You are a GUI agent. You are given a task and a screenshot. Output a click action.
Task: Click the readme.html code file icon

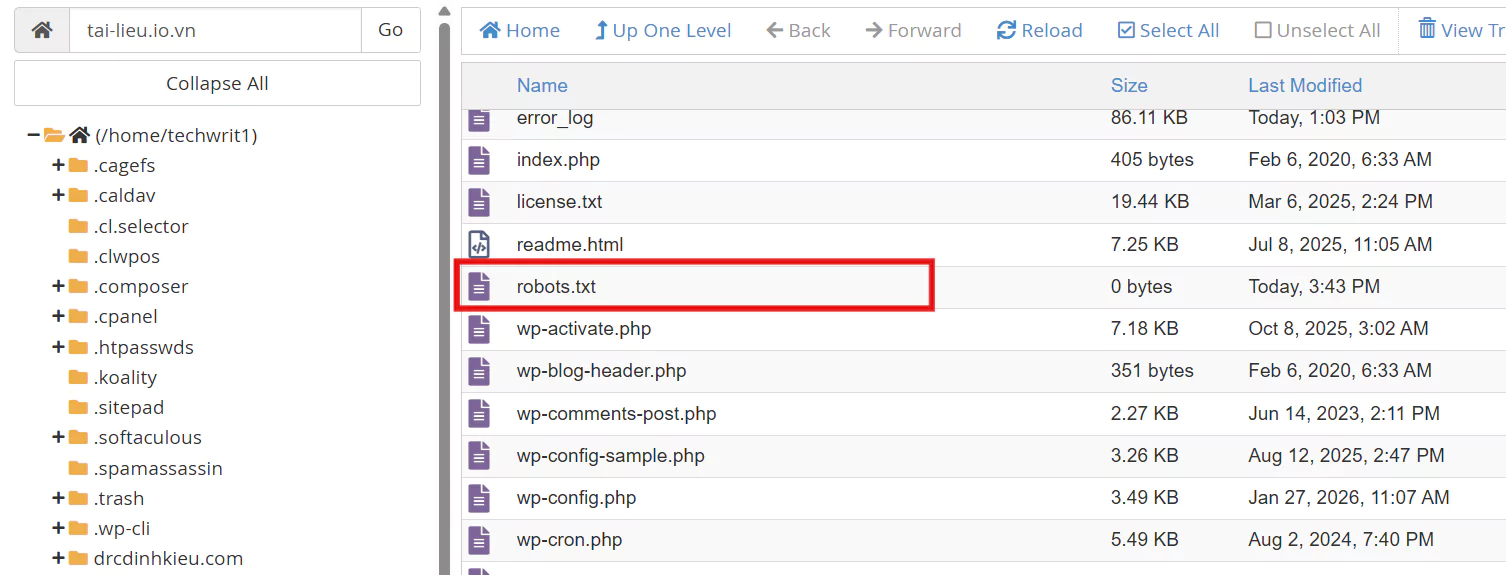(x=479, y=244)
